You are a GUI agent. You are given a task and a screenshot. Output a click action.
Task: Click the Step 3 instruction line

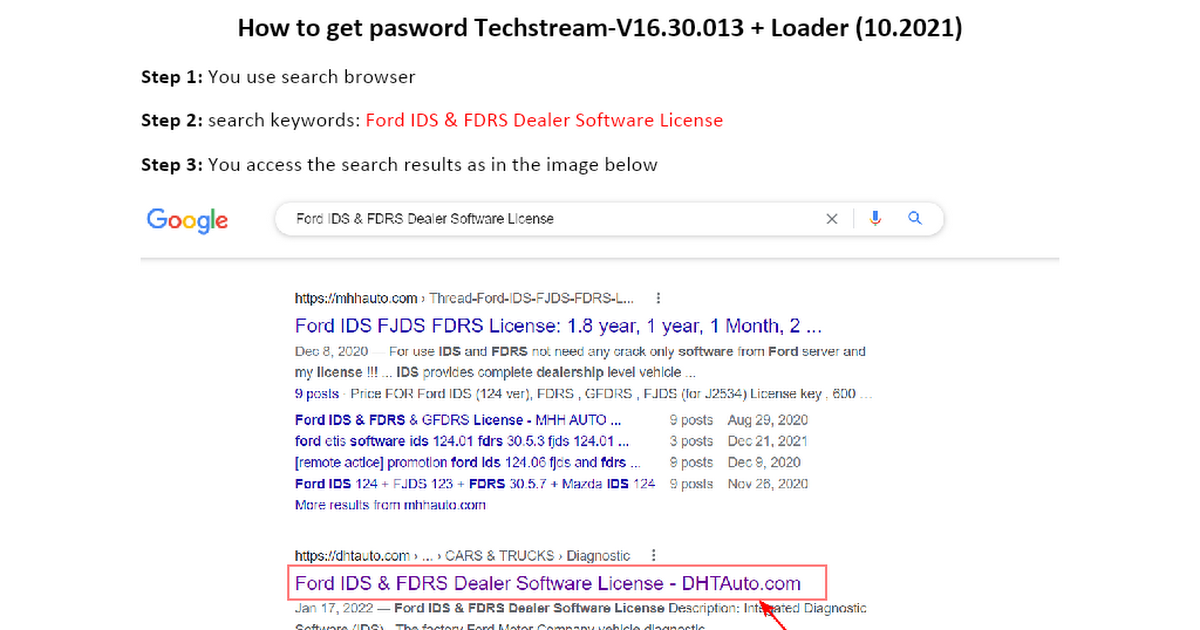399,164
